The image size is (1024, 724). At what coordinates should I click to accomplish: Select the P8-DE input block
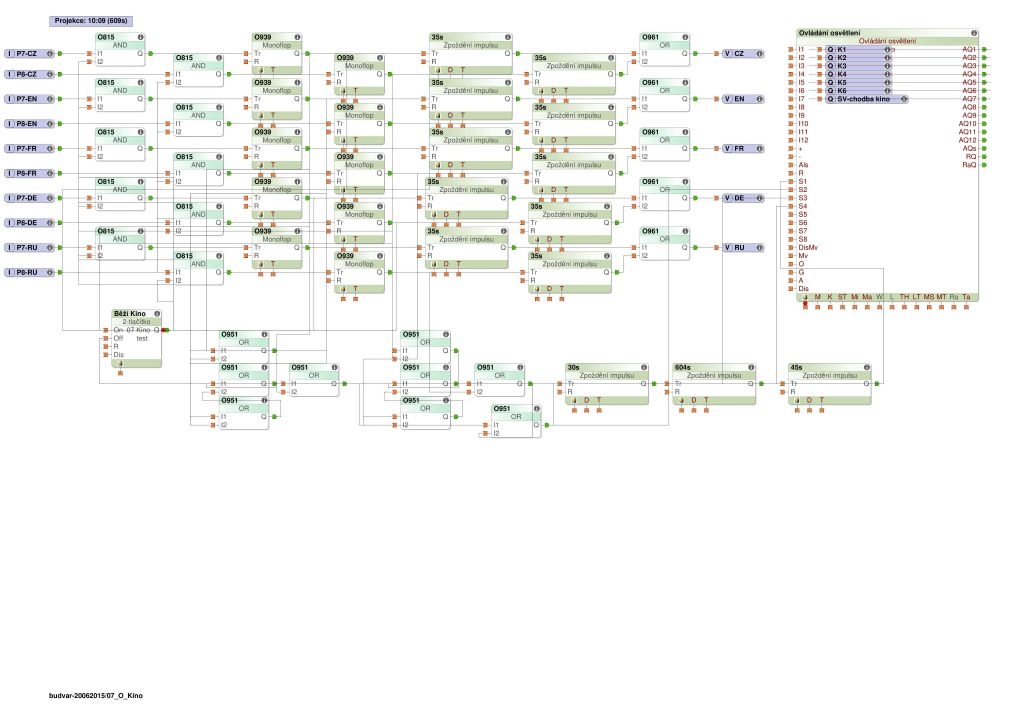pos(29,223)
